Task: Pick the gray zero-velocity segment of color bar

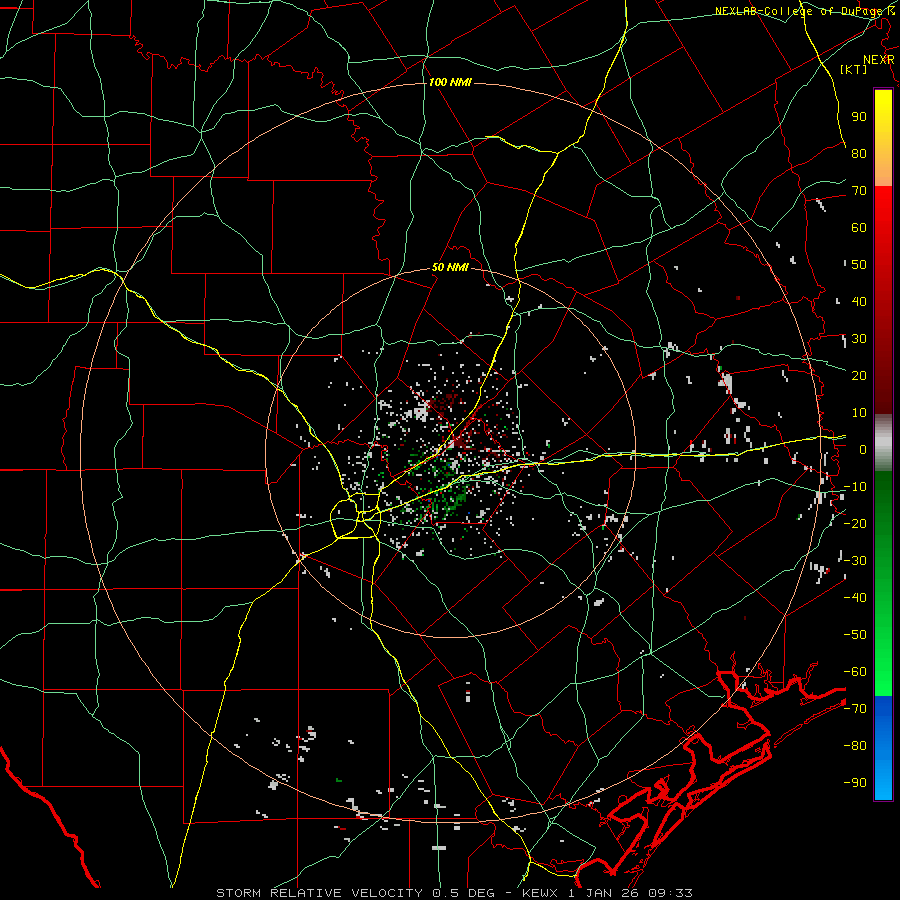Action: (x=883, y=443)
